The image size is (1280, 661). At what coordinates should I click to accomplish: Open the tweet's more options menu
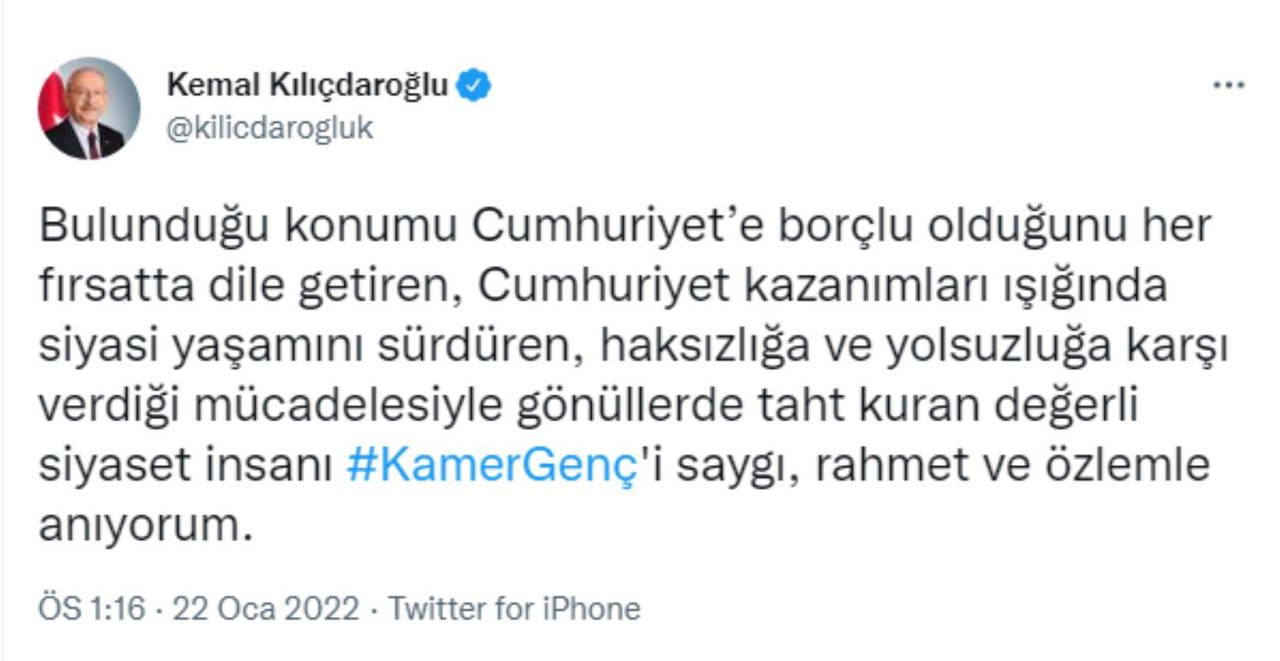pyautogui.click(x=1228, y=86)
